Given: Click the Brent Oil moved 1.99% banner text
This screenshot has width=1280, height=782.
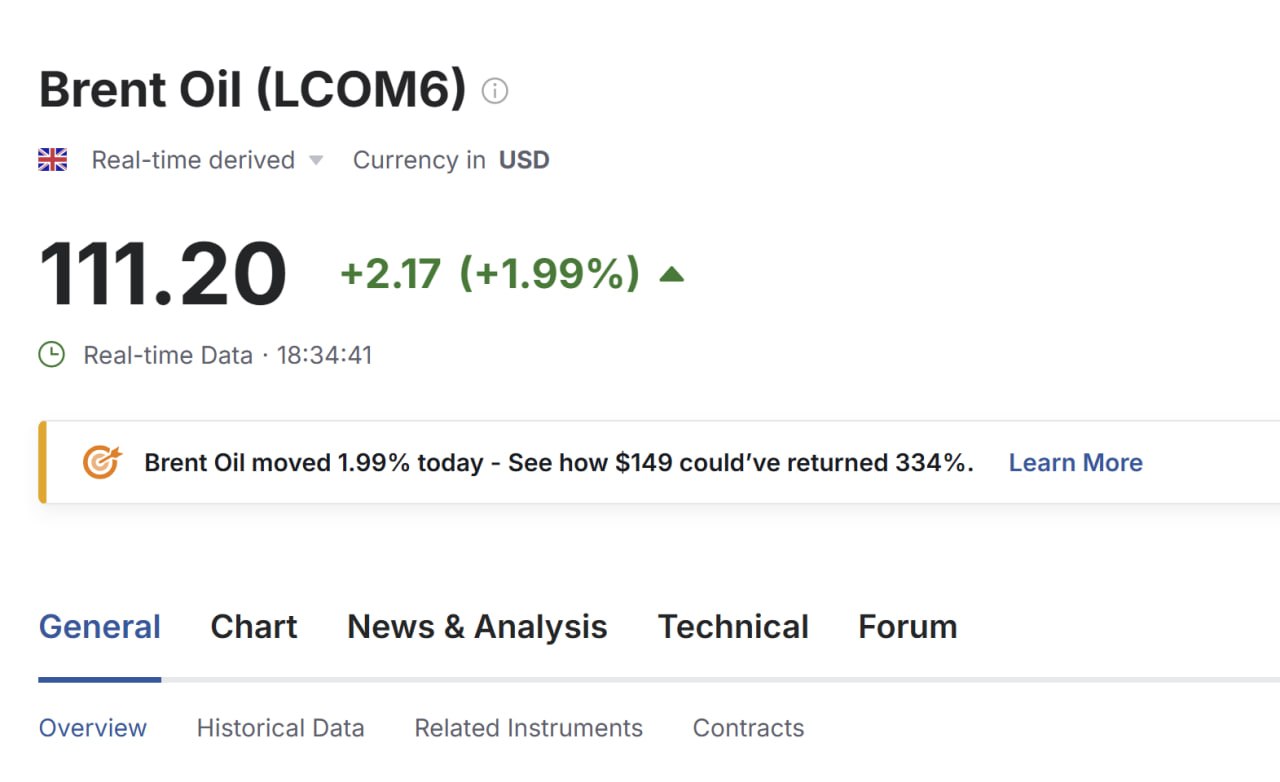Looking at the screenshot, I should (x=558, y=462).
